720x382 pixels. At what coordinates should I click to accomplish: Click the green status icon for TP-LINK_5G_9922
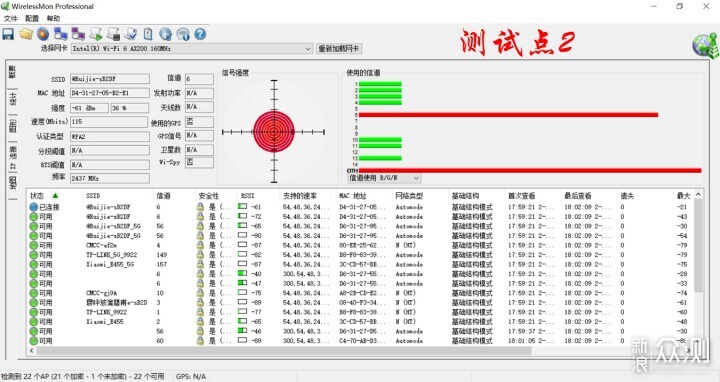(34, 255)
